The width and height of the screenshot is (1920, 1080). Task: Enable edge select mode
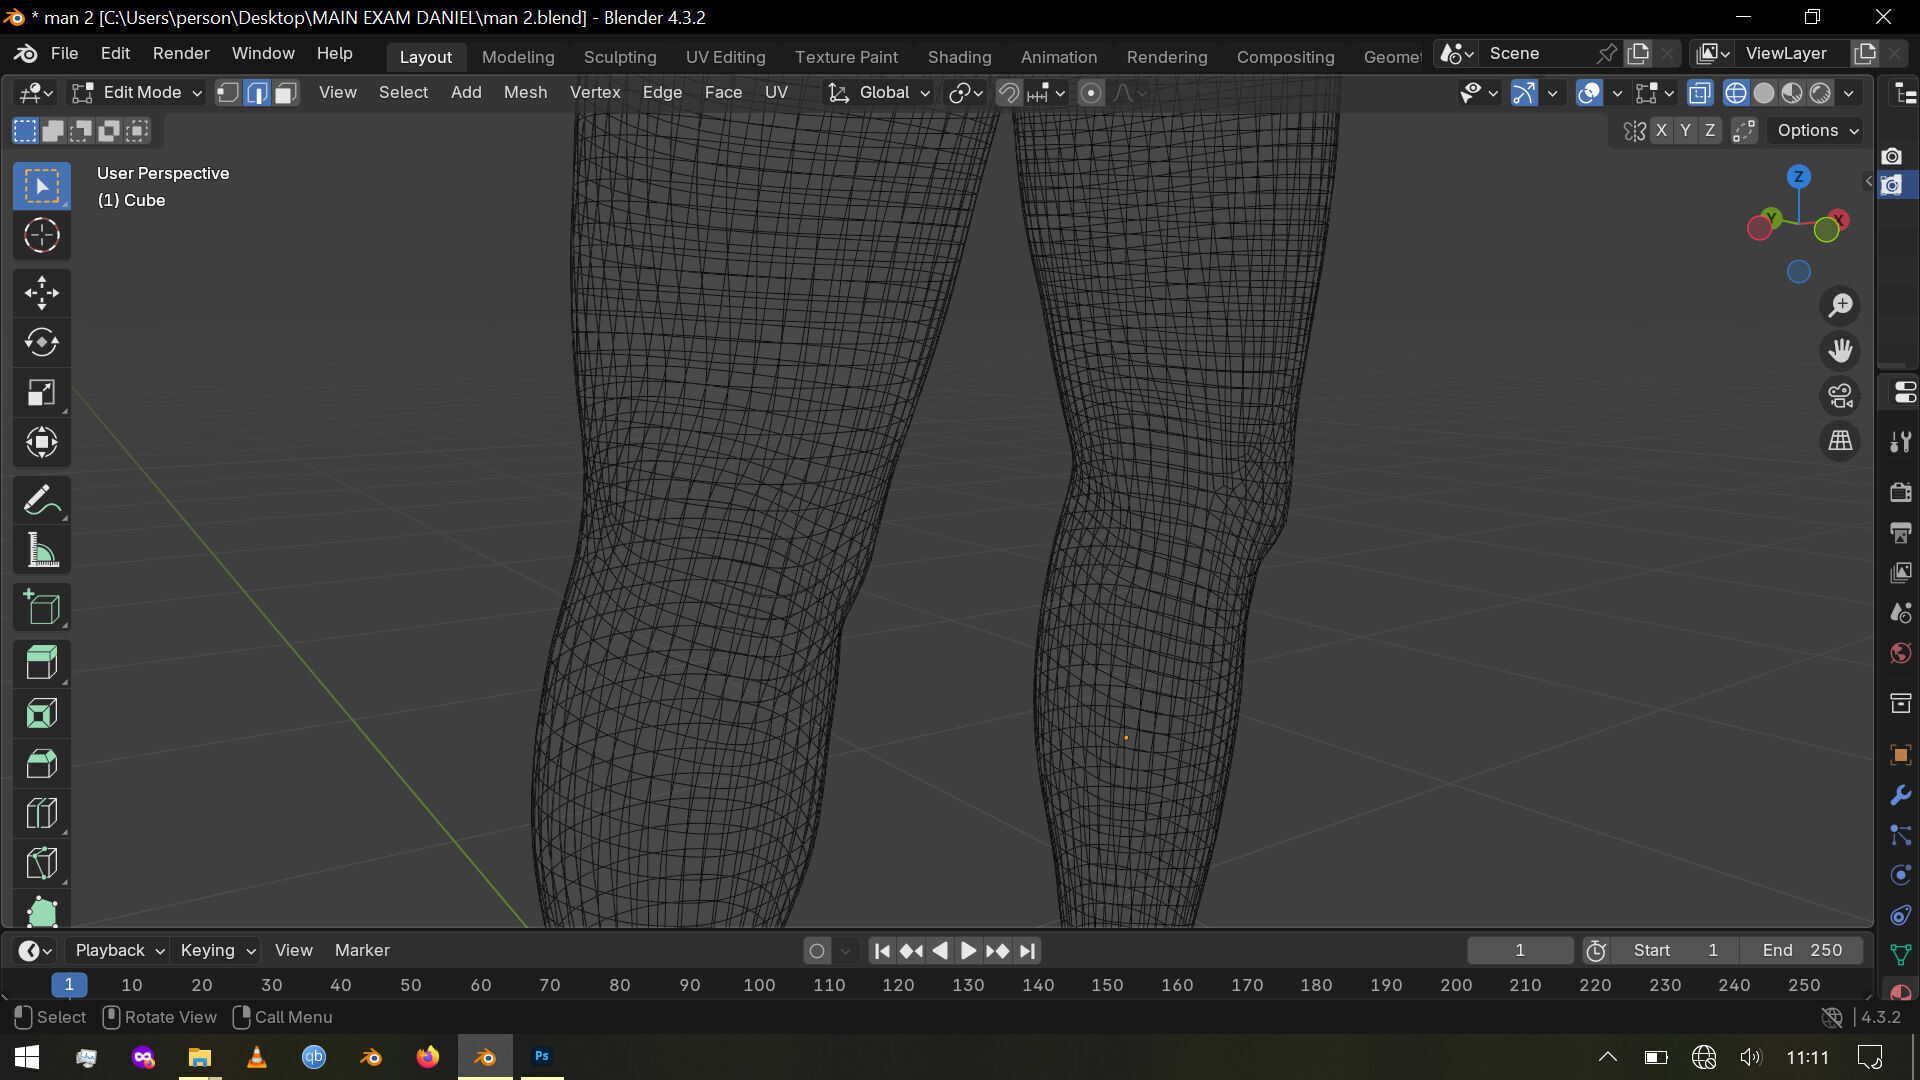(257, 93)
